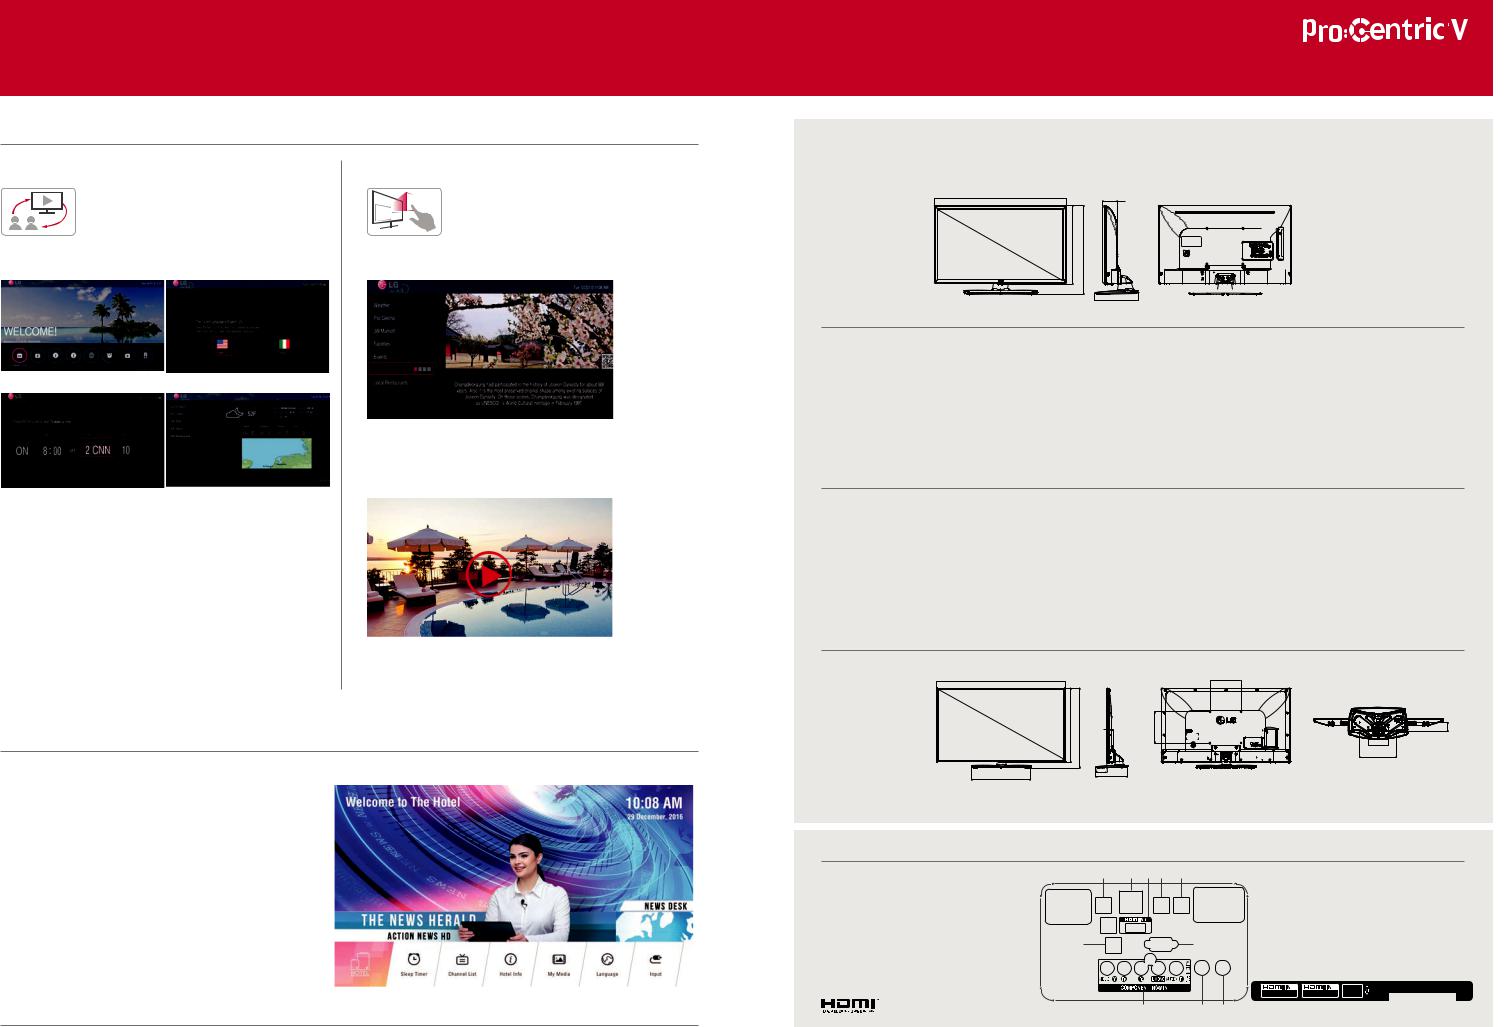Click the red-circled icon on the WELCOME screen
The width and height of the screenshot is (1506, 1027).
(18, 355)
